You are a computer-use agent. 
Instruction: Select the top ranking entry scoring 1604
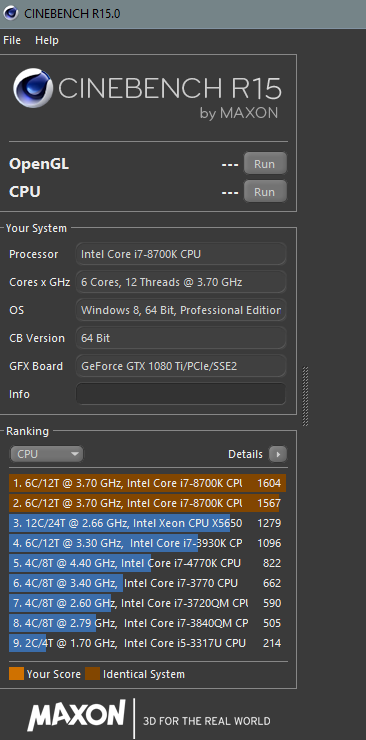pos(148,483)
